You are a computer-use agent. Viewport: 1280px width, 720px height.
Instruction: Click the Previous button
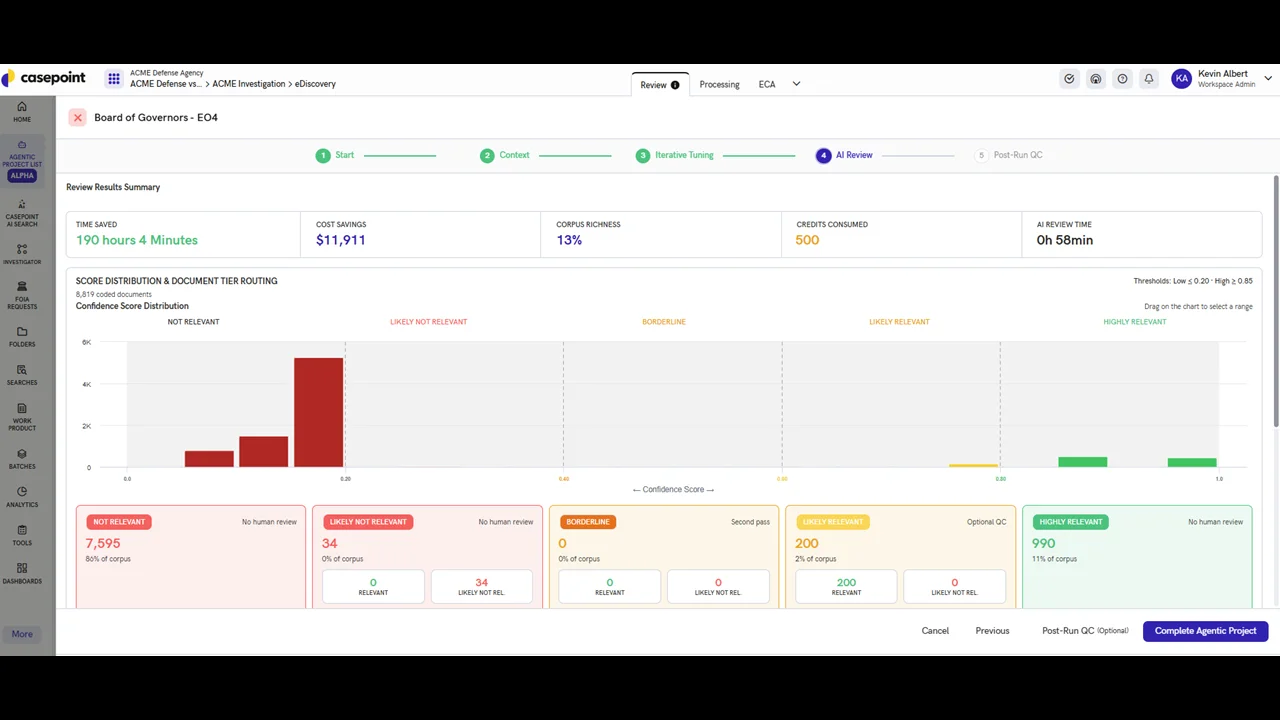tap(992, 631)
